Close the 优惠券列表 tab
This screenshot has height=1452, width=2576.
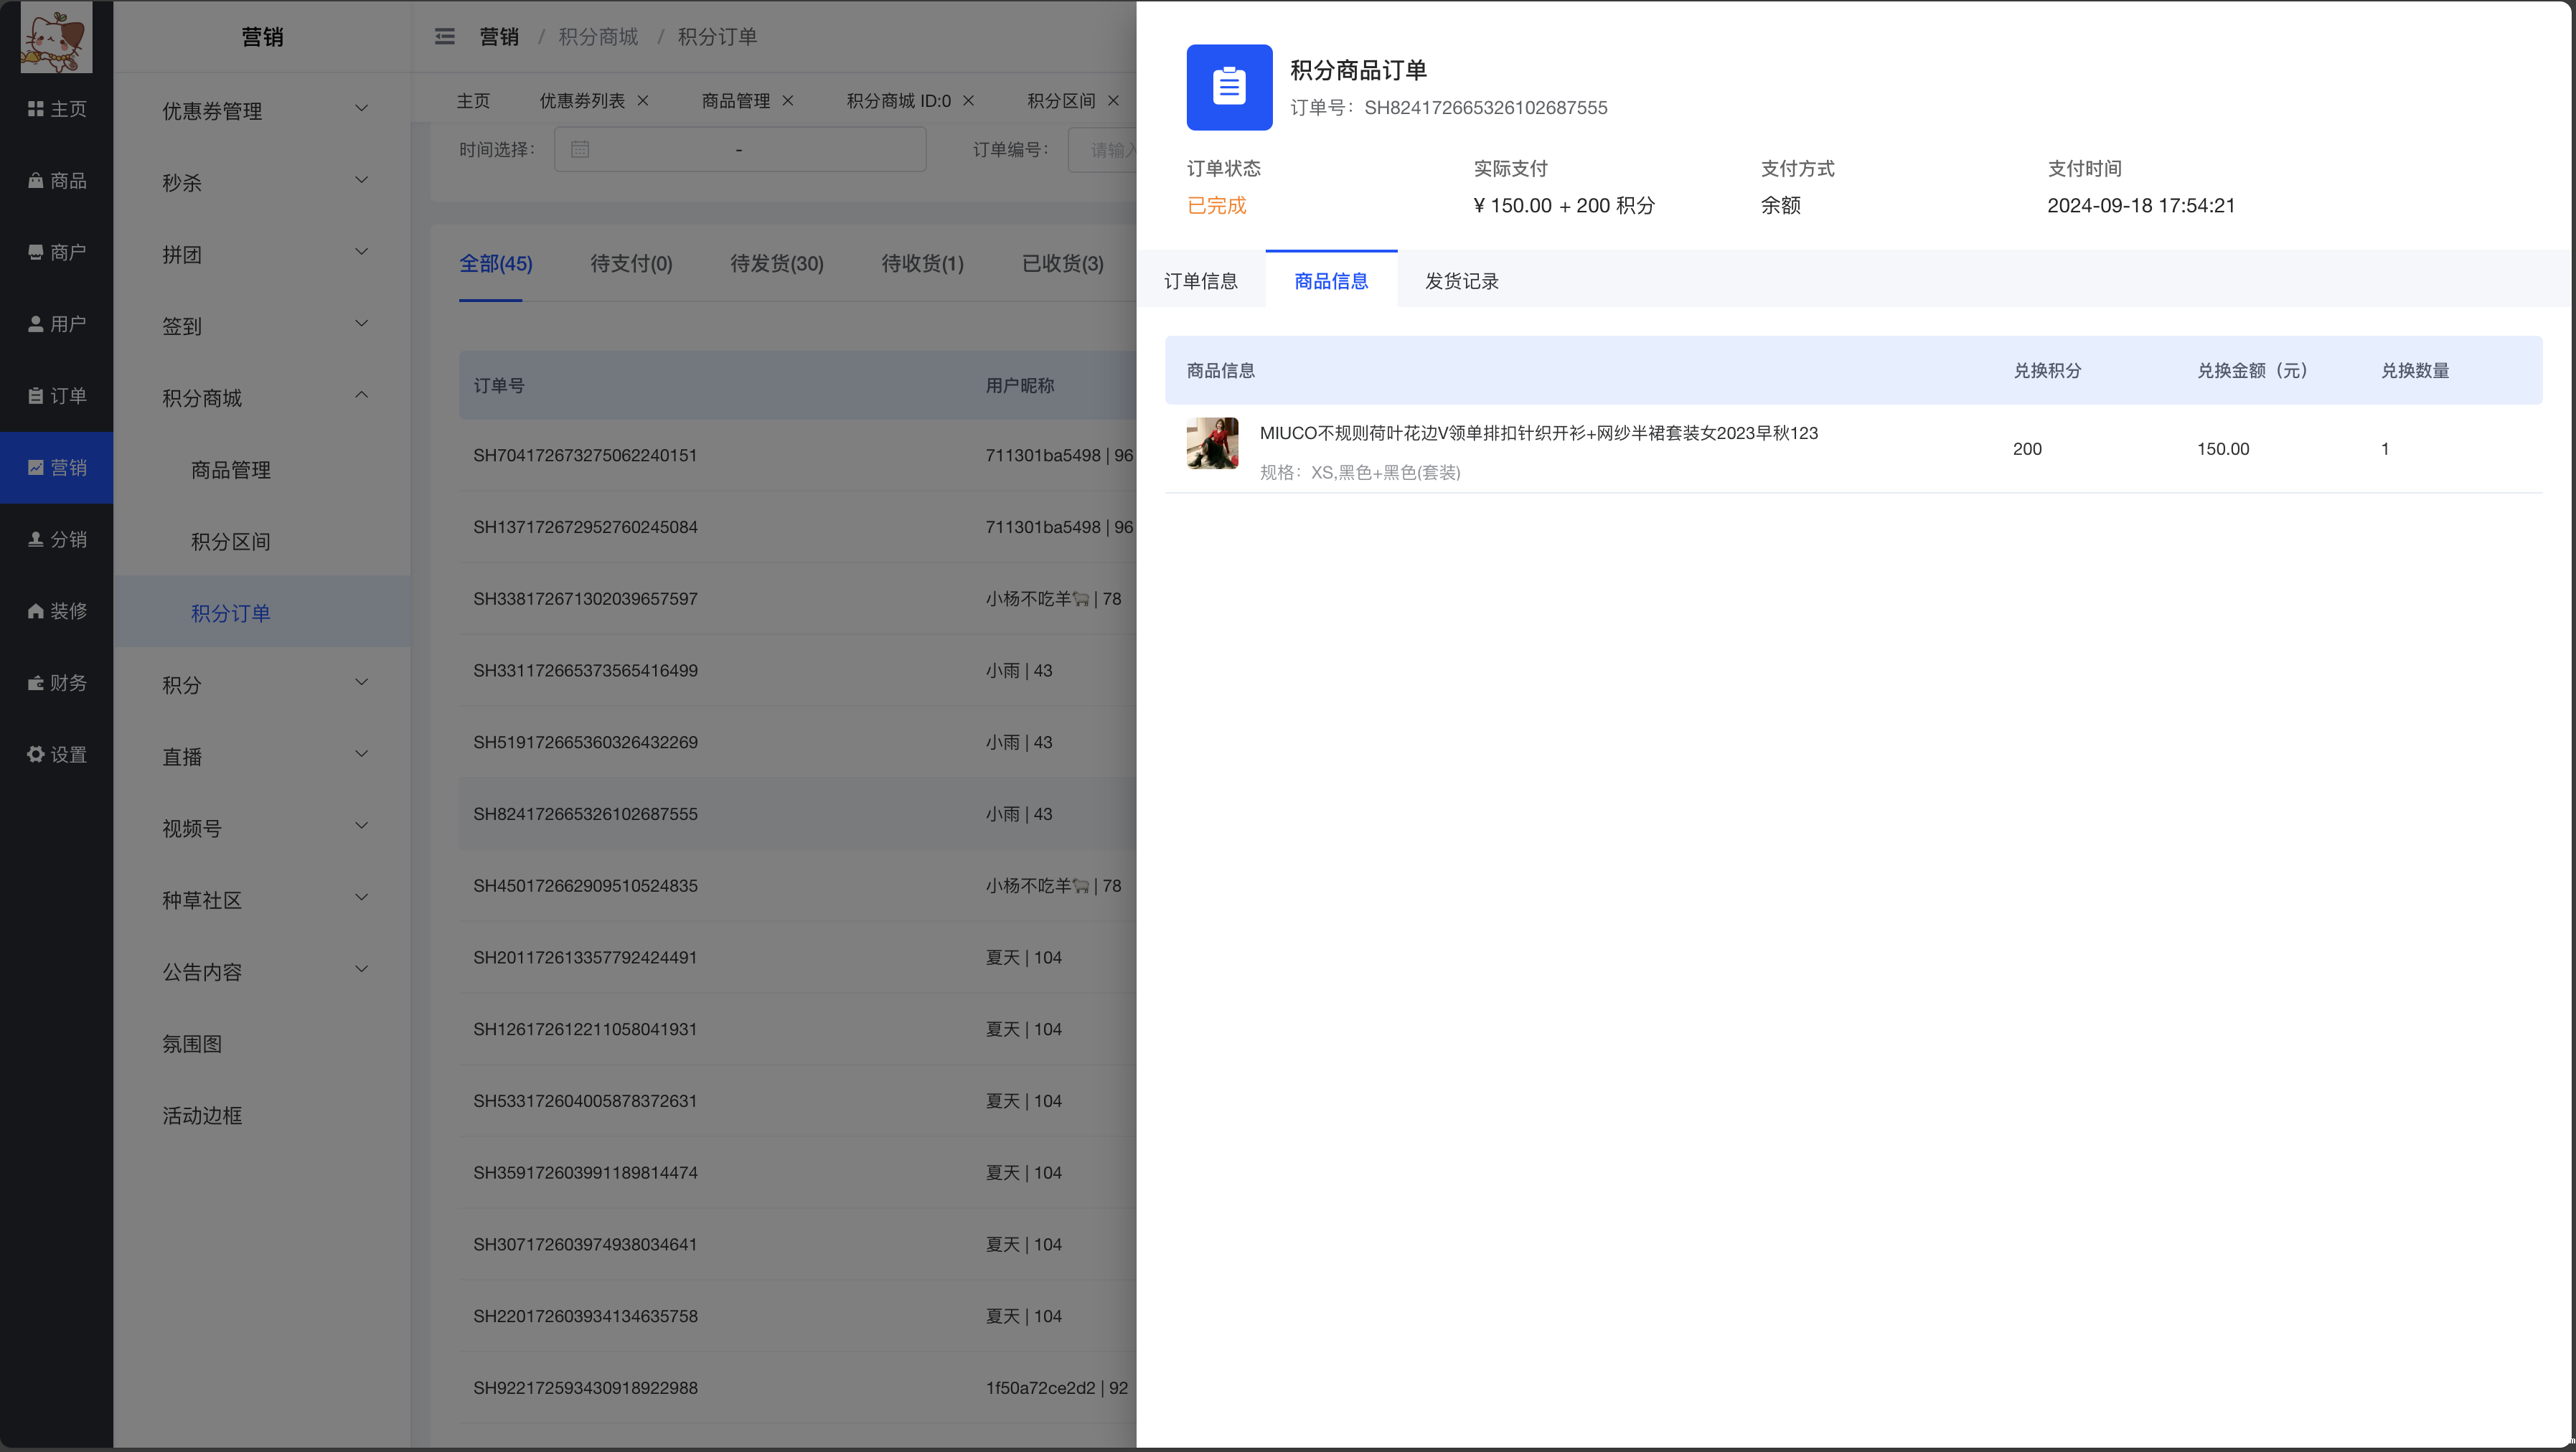[643, 101]
